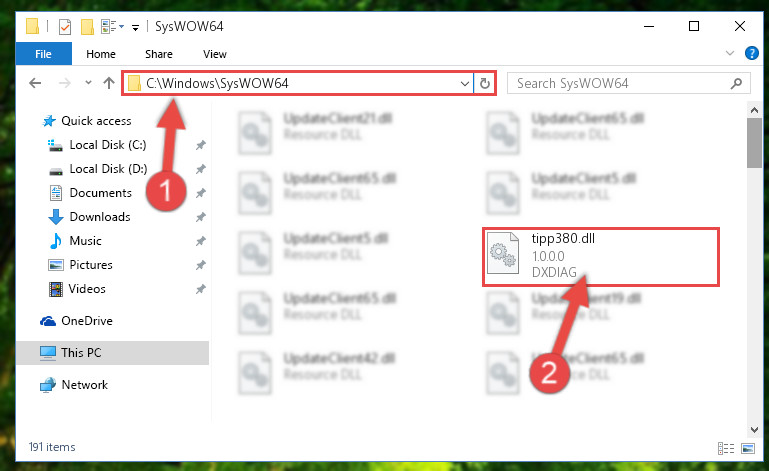
Task: Unpin Documents from Quick access
Action: point(201,193)
